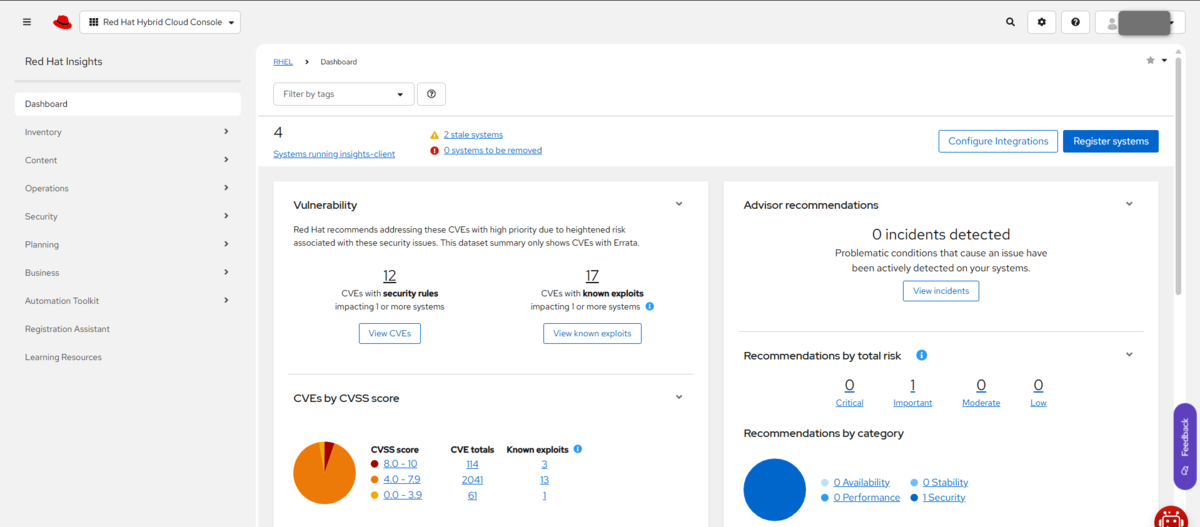Viewport: 1200px width, 527px height.
Task: Open the 1 Security category link
Action: (944, 497)
